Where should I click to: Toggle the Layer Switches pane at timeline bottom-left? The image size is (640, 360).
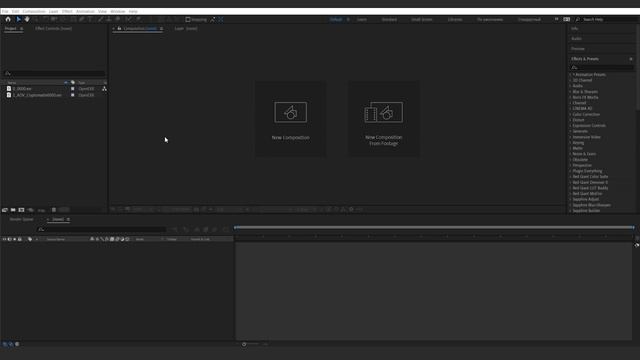click(x=5, y=344)
